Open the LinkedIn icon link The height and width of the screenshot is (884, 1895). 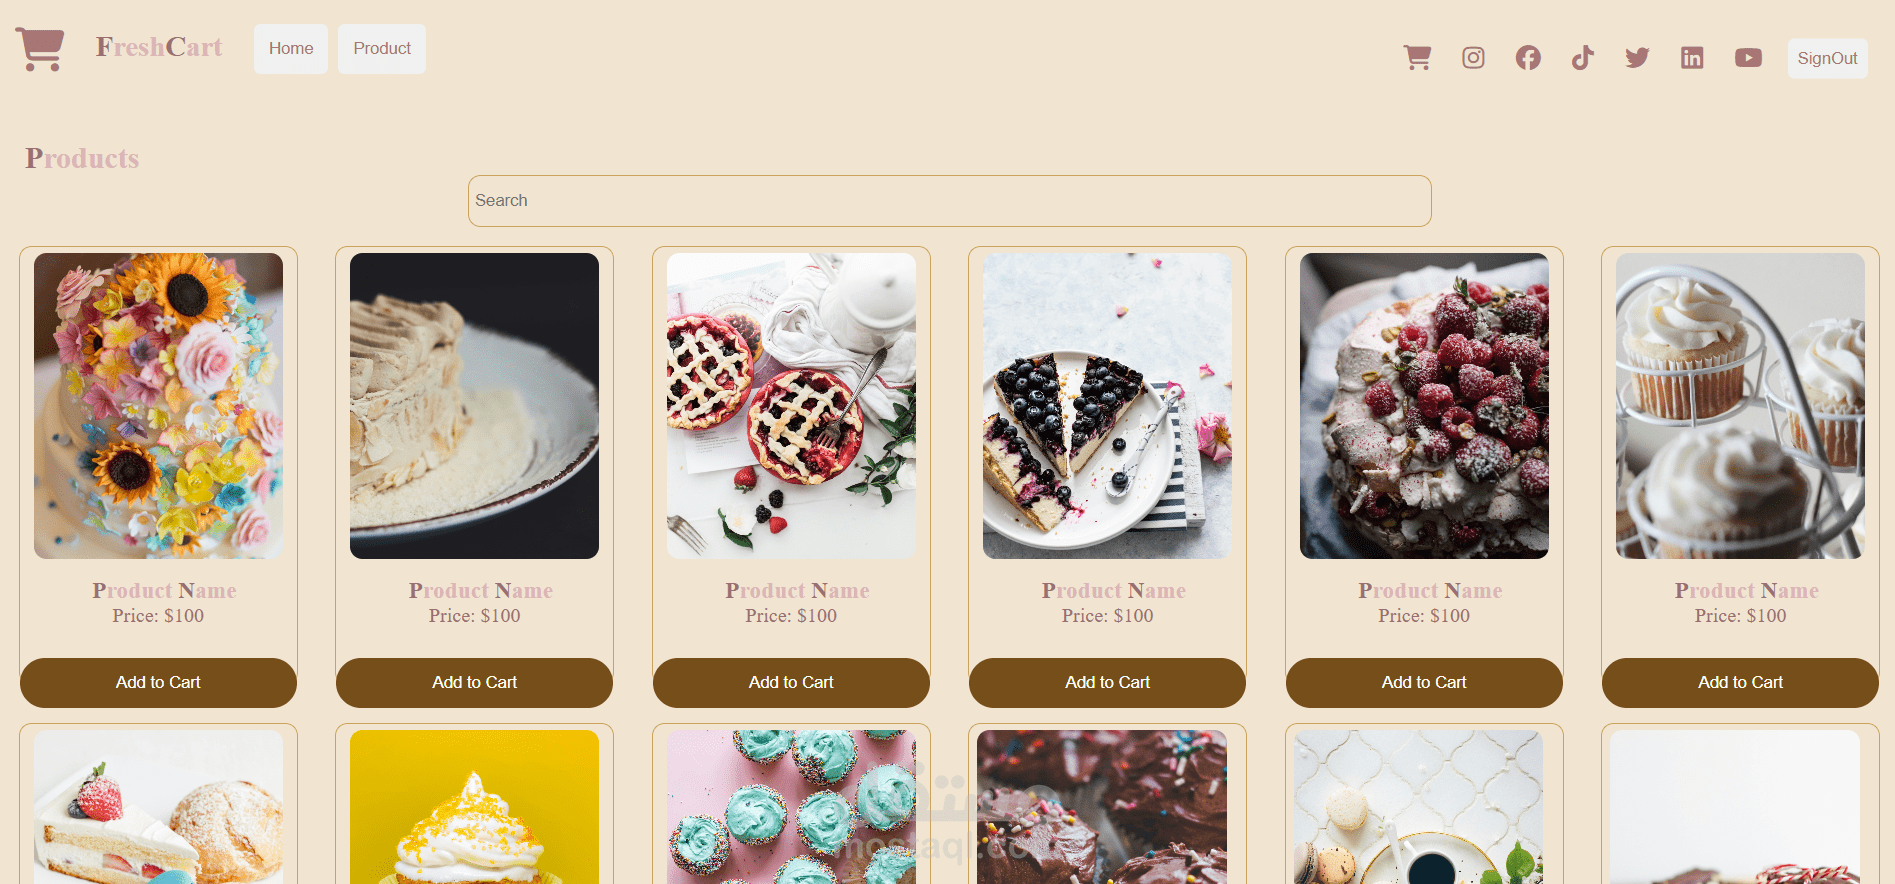click(x=1692, y=58)
